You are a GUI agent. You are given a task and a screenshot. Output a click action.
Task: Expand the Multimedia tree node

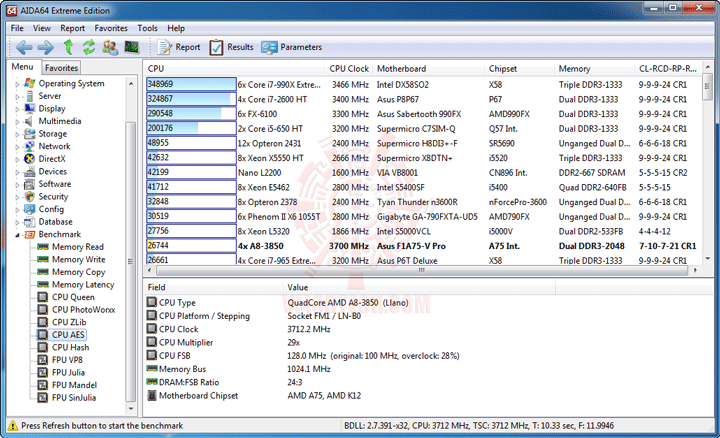tap(17, 122)
